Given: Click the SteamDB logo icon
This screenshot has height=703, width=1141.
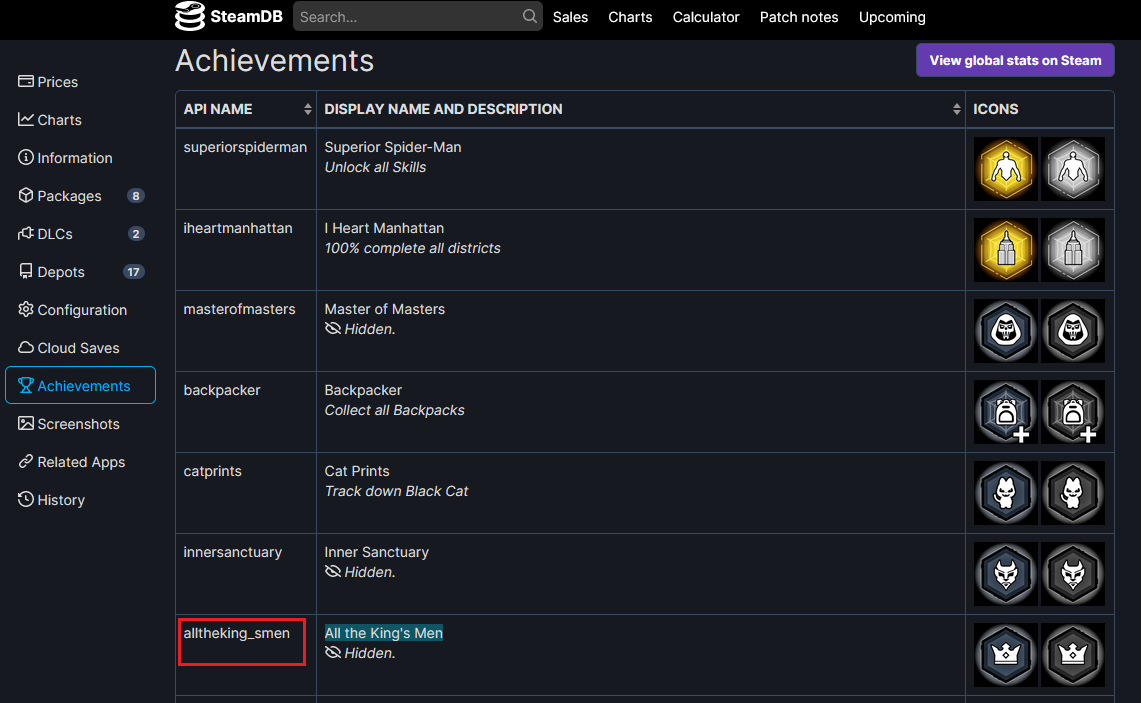Looking at the screenshot, I should (190, 16).
